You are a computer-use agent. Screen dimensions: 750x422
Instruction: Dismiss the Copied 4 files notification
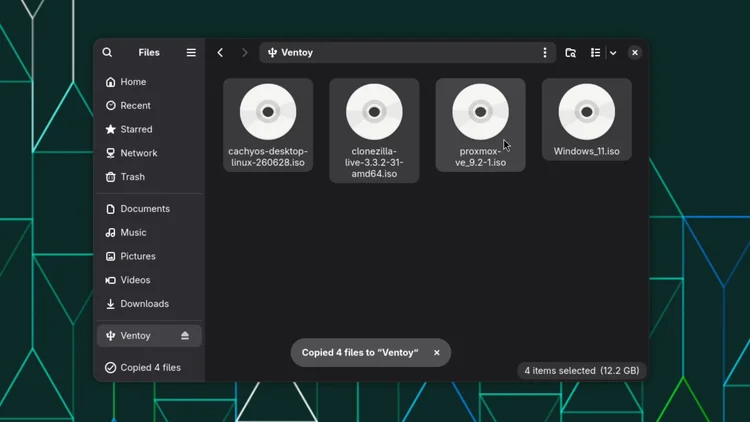pos(436,353)
